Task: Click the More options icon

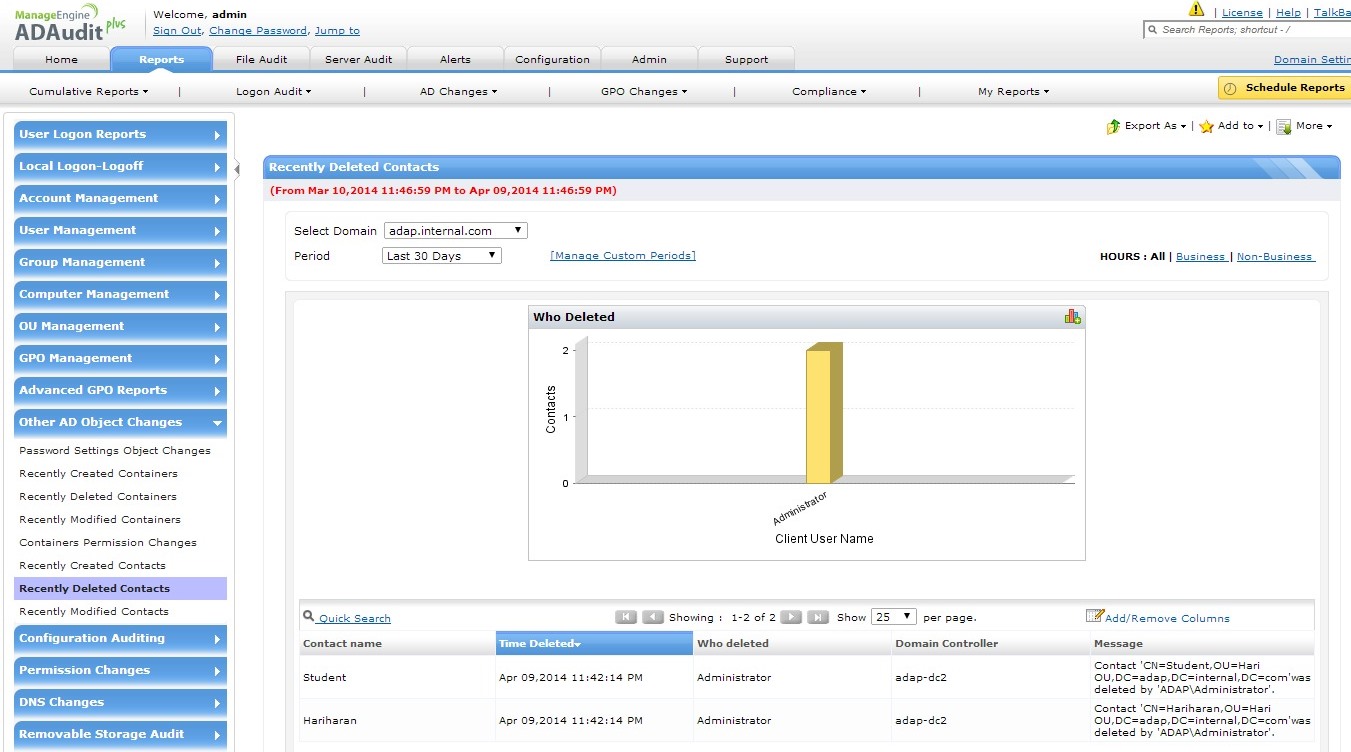Action: [x=1284, y=127]
